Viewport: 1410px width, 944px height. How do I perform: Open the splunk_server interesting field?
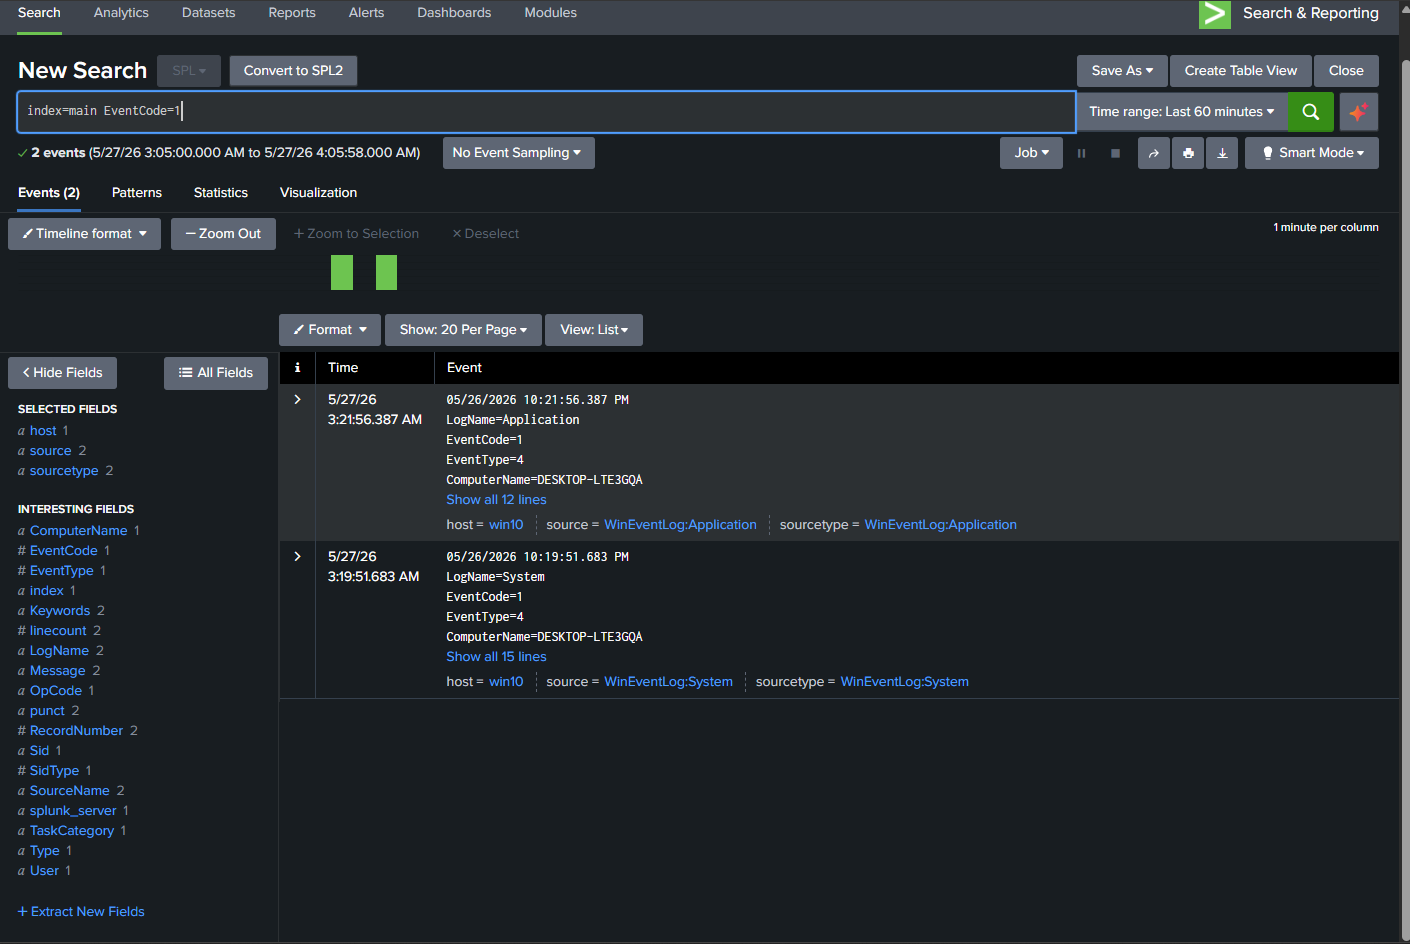(73, 811)
